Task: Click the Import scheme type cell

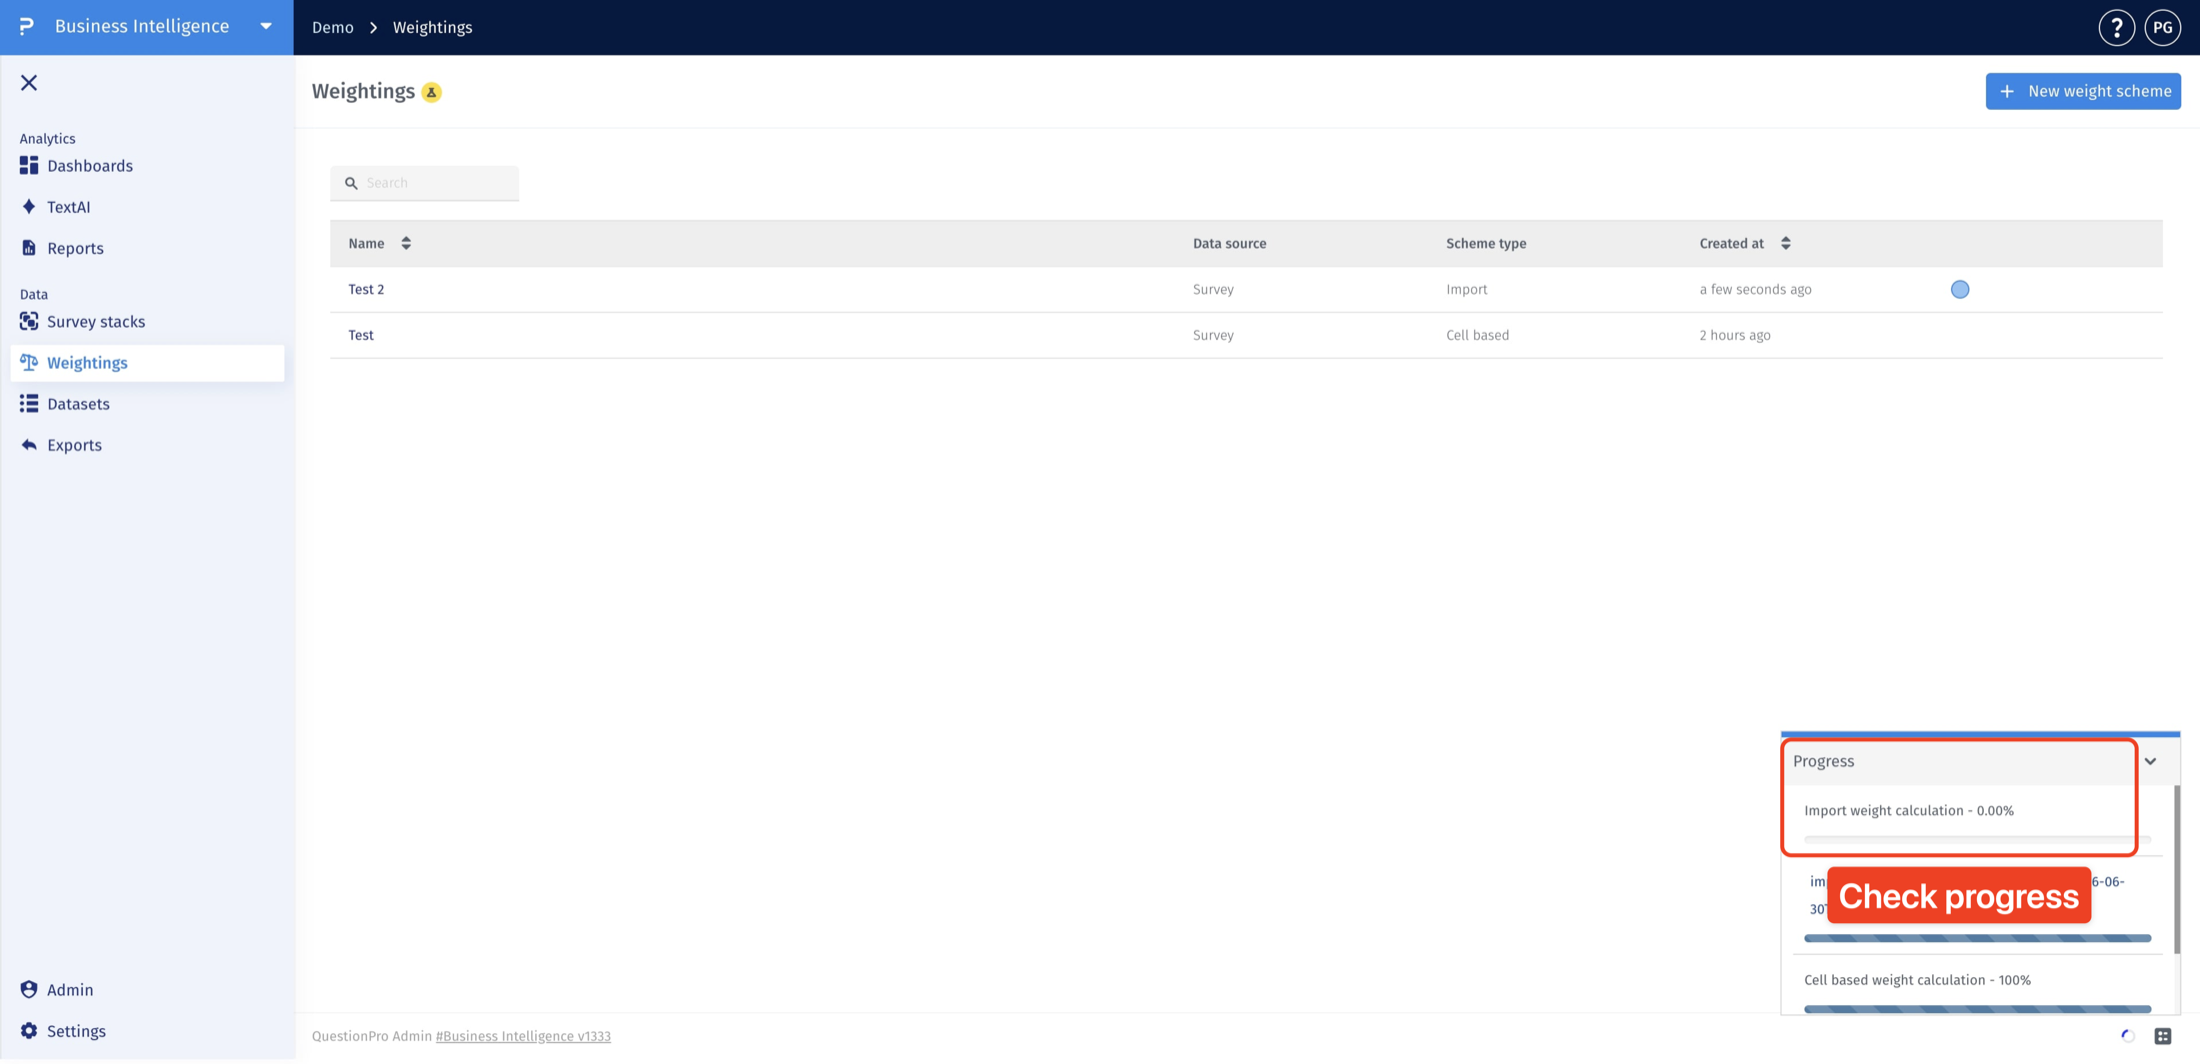Action: tap(1466, 289)
